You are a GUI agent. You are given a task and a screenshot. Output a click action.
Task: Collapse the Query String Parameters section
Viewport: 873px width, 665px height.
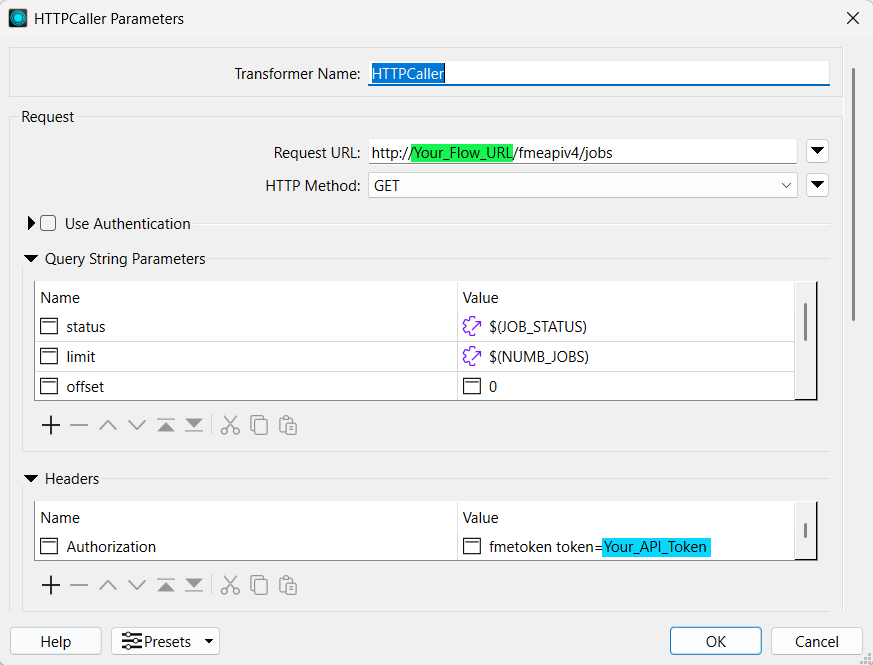(x=31, y=258)
